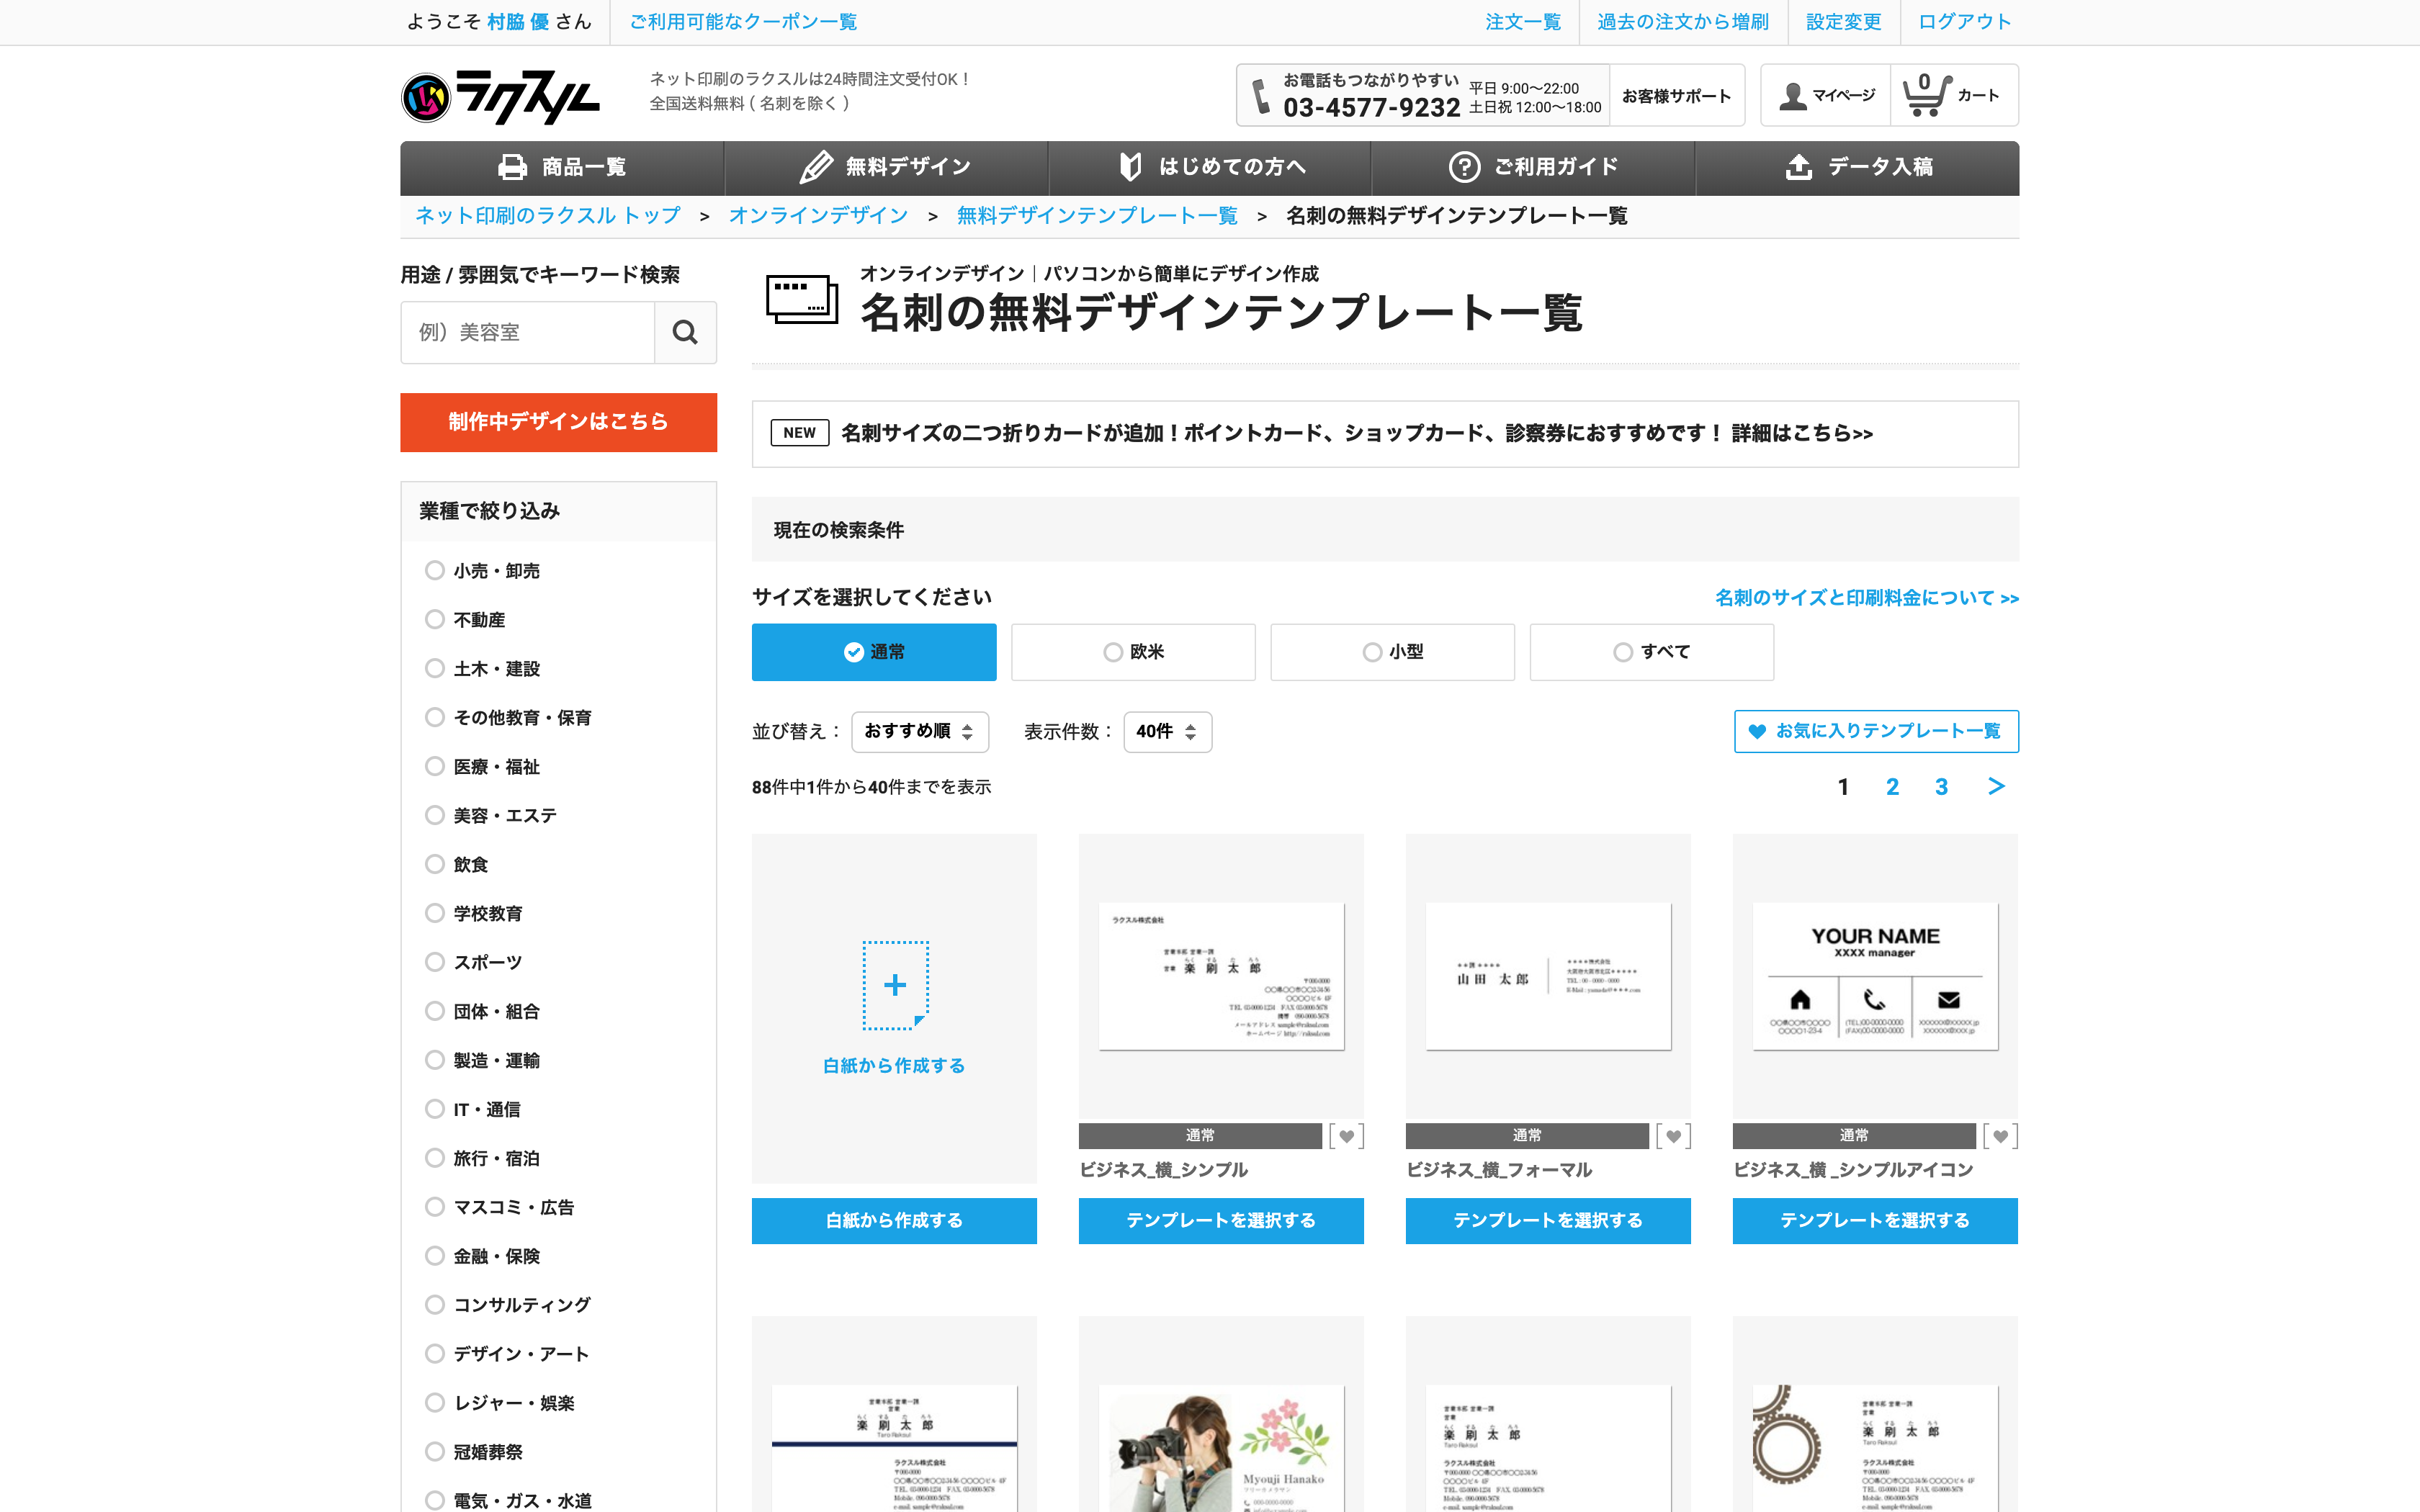Open the 商品一覧 navigation menu
The image size is (2420, 1512).
[562, 167]
